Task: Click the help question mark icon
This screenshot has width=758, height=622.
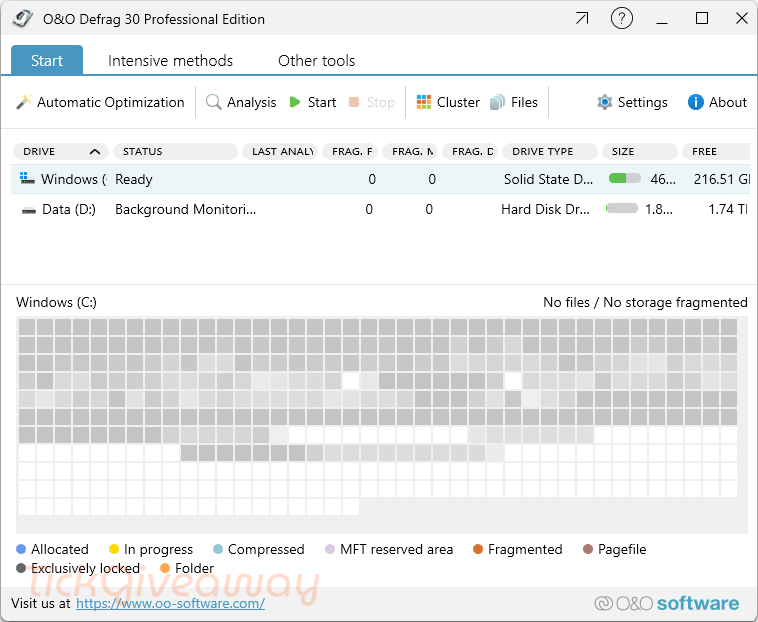Action: click(x=622, y=19)
